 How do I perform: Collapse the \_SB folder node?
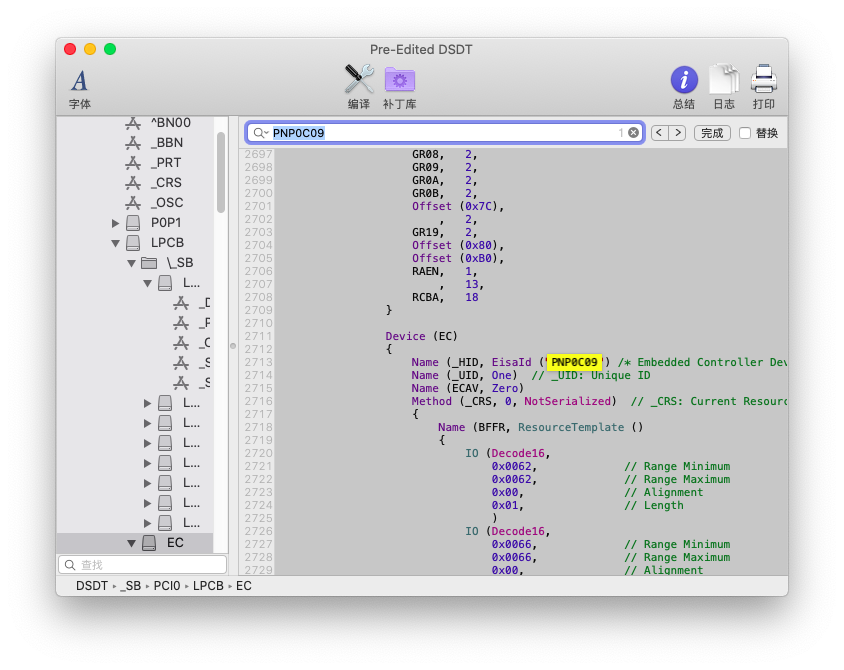[131, 263]
